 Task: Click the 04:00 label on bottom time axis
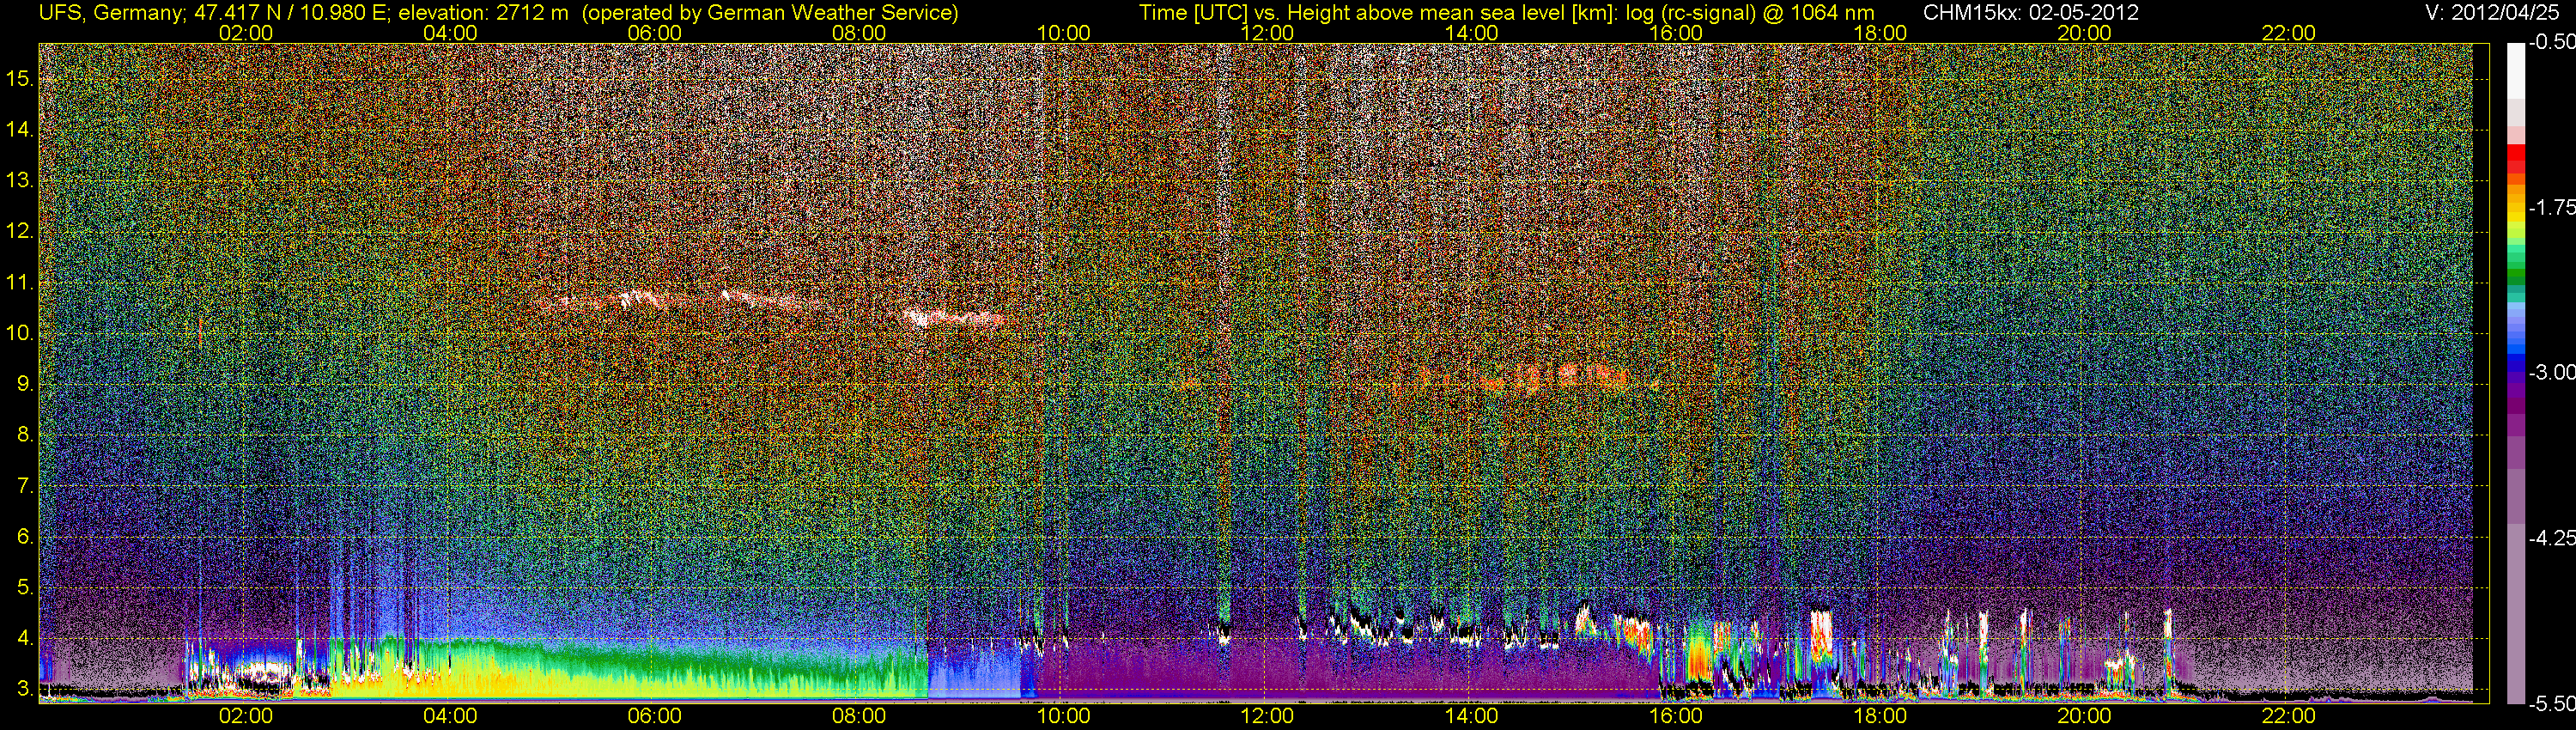(450, 716)
